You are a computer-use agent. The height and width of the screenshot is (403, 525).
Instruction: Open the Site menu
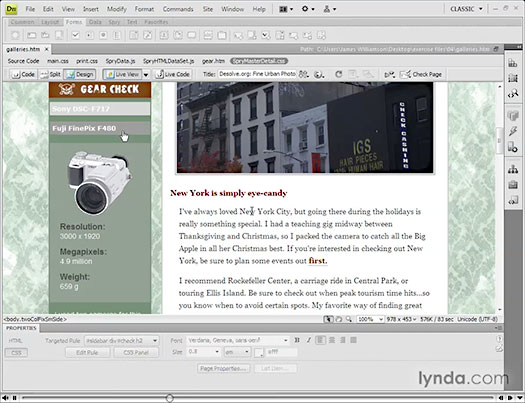click(208, 9)
